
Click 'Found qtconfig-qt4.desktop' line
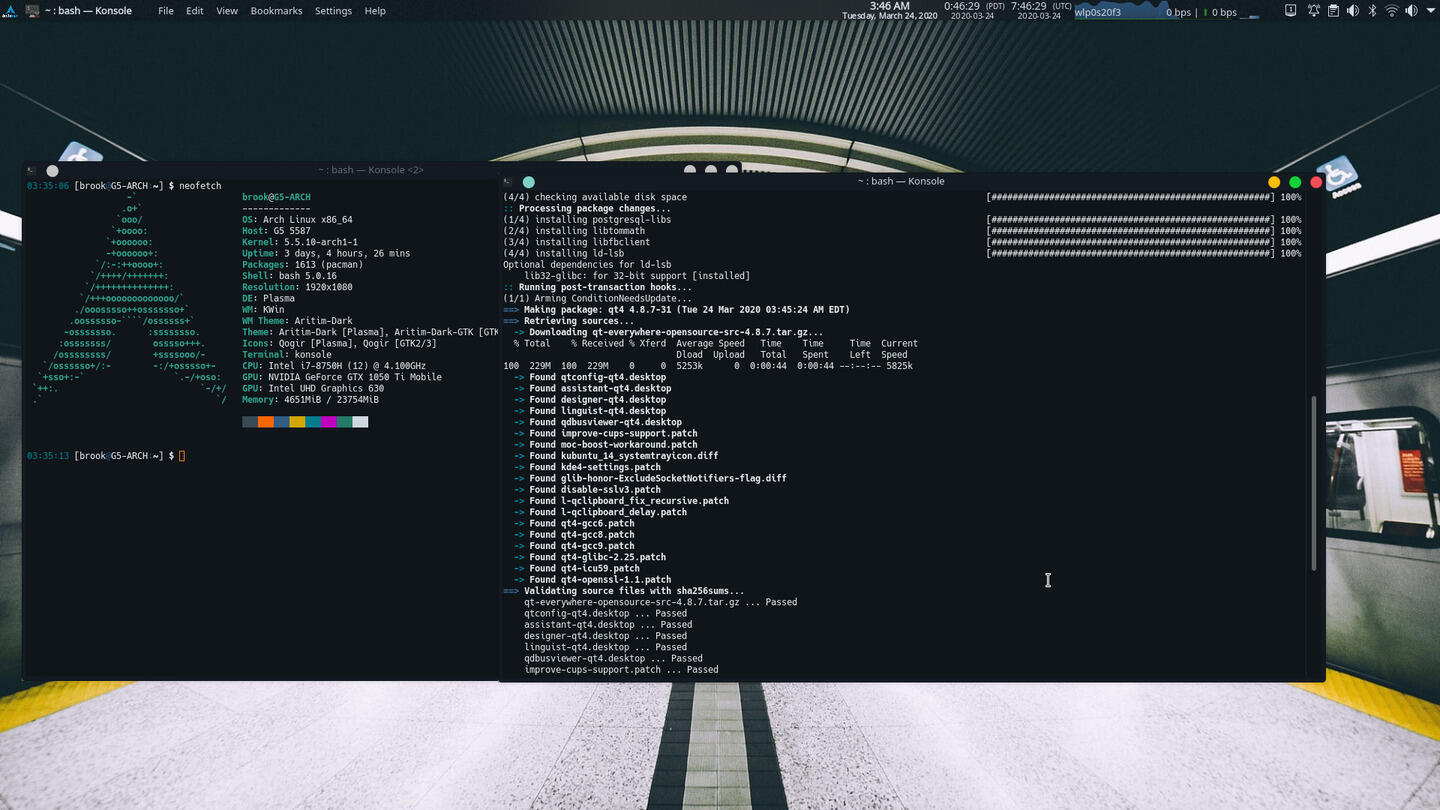592,377
